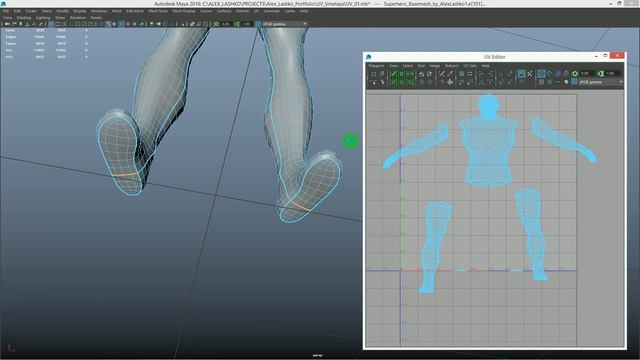Open the UV Editor Tool menu
The width and height of the screenshot is (640, 360).
(x=421, y=66)
